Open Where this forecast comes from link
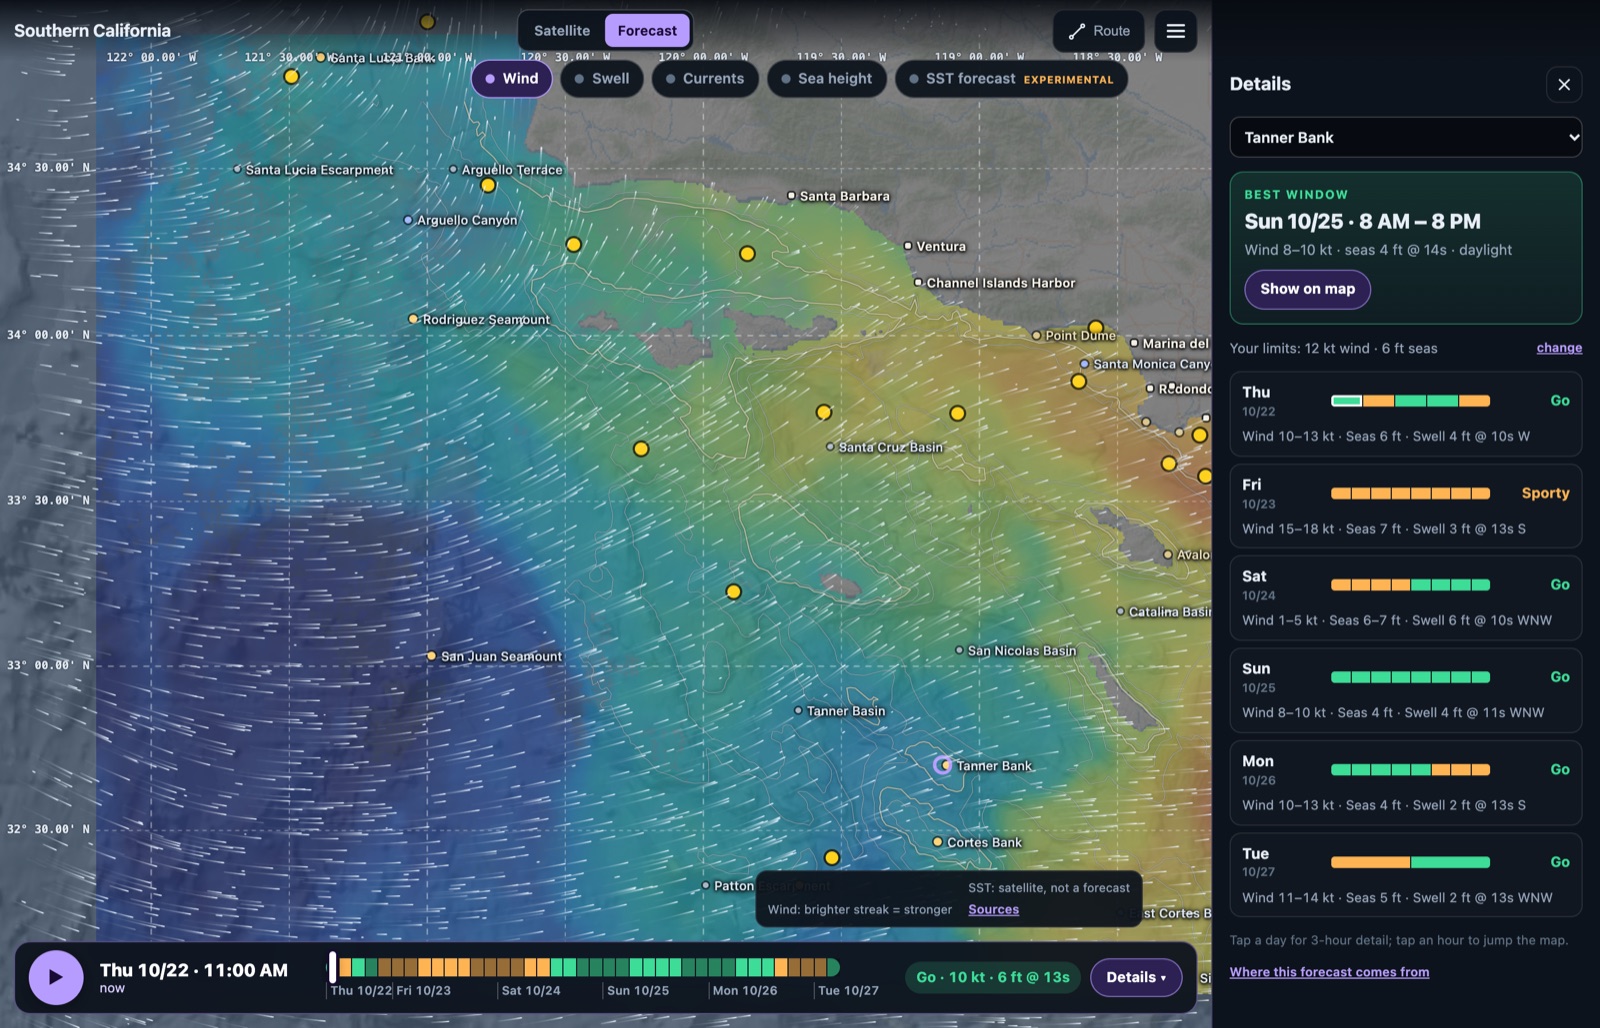 (1329, 972)
